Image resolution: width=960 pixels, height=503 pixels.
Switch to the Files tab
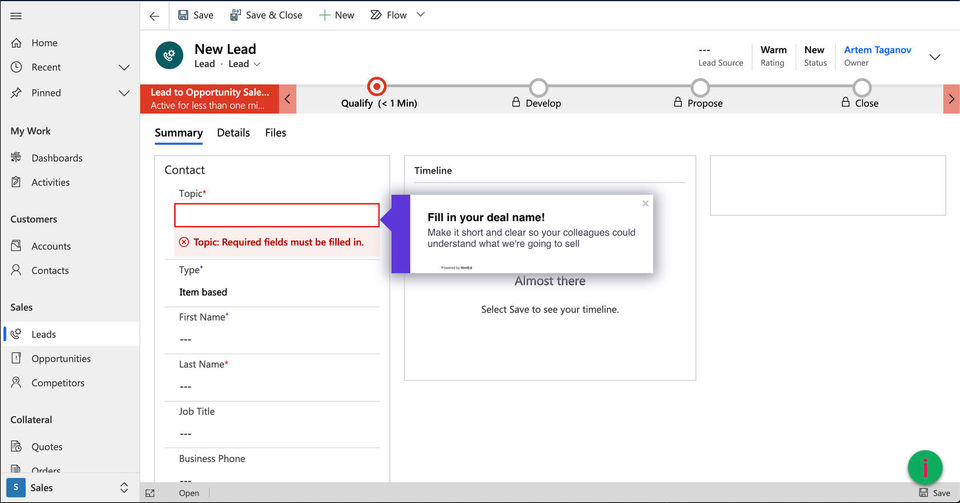[276, 133]
